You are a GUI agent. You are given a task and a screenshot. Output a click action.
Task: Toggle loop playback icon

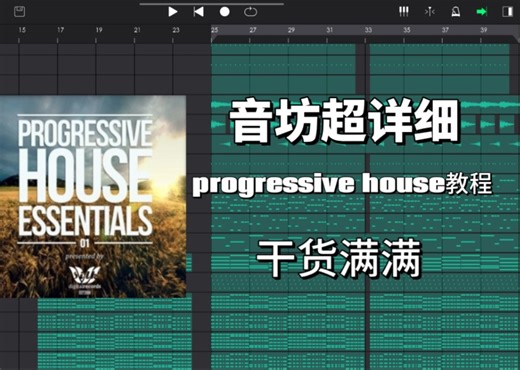pyautogui.click(x=251, y=12)
